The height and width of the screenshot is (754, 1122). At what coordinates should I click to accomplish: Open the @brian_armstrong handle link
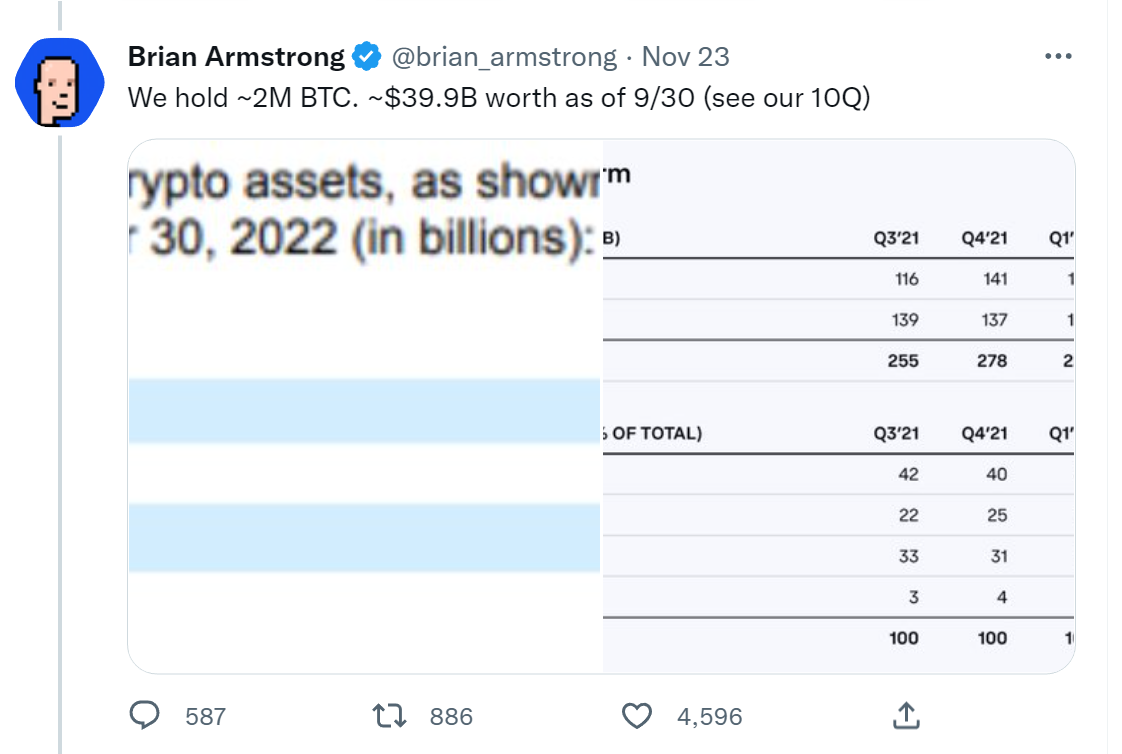(x=504, y=57)
